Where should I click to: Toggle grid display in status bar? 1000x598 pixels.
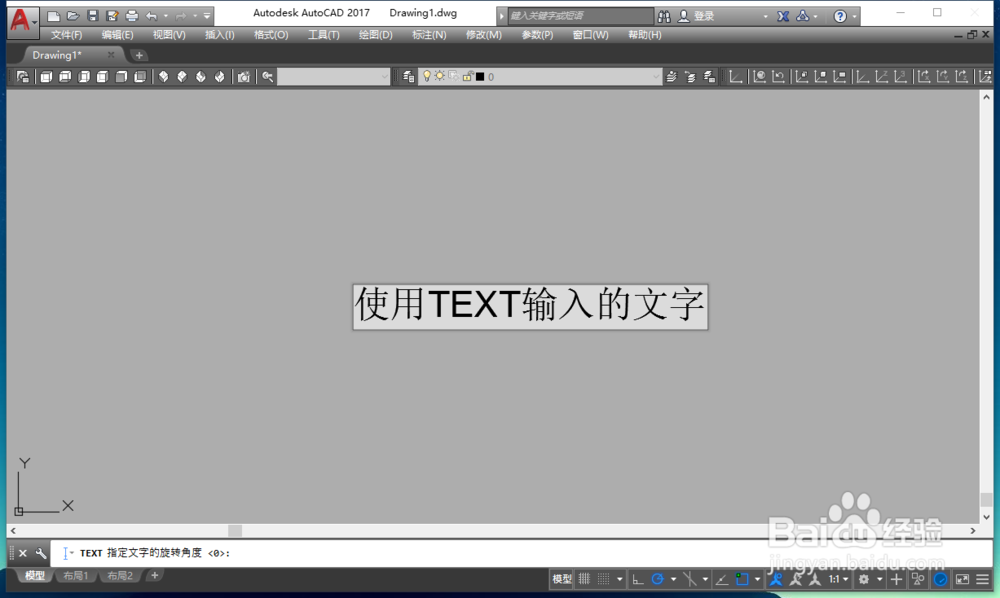click(x=584, y=580)
